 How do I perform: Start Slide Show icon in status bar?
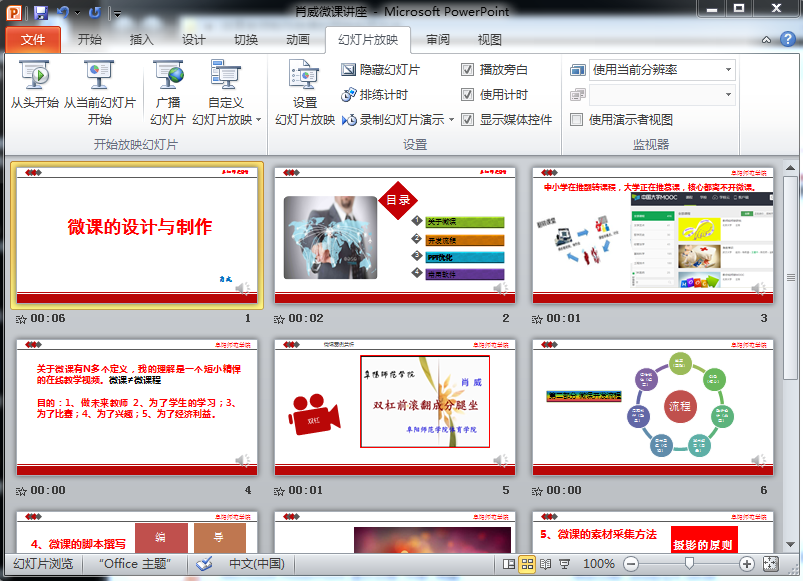click(564, 564)
